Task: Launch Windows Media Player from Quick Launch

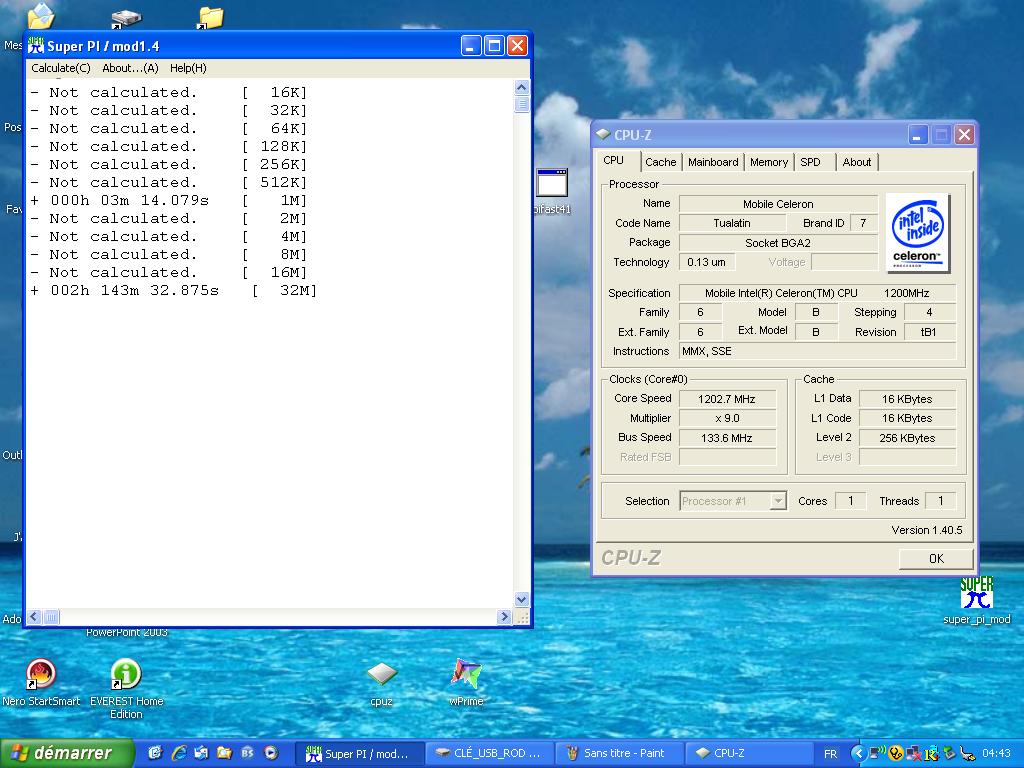Action: 271,753
